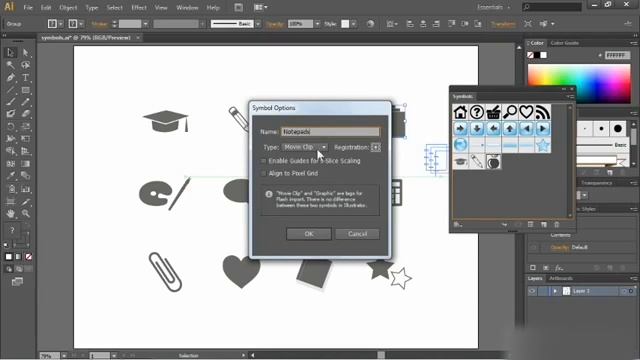Click OK in Symbol Options dialog

[x=309, y=234]
